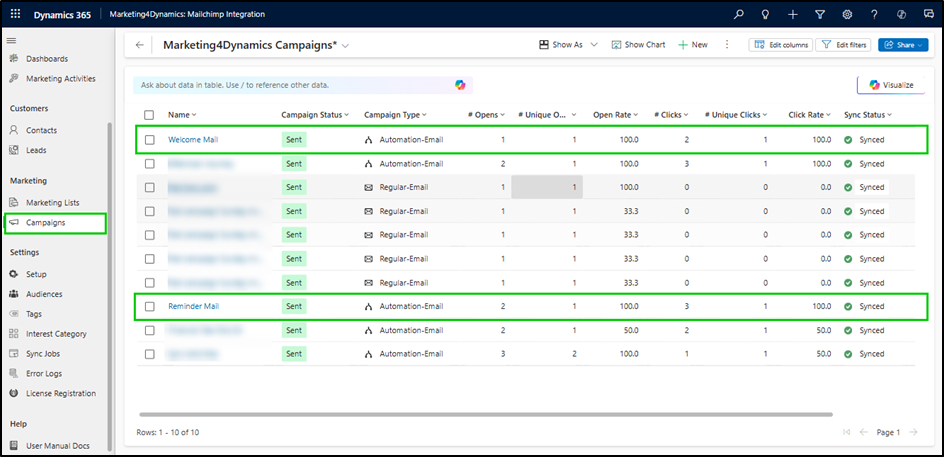This screenshot has width=944, height=457.
Task: Go to first page arrow in pager
Action: click(x=847, y=432)
